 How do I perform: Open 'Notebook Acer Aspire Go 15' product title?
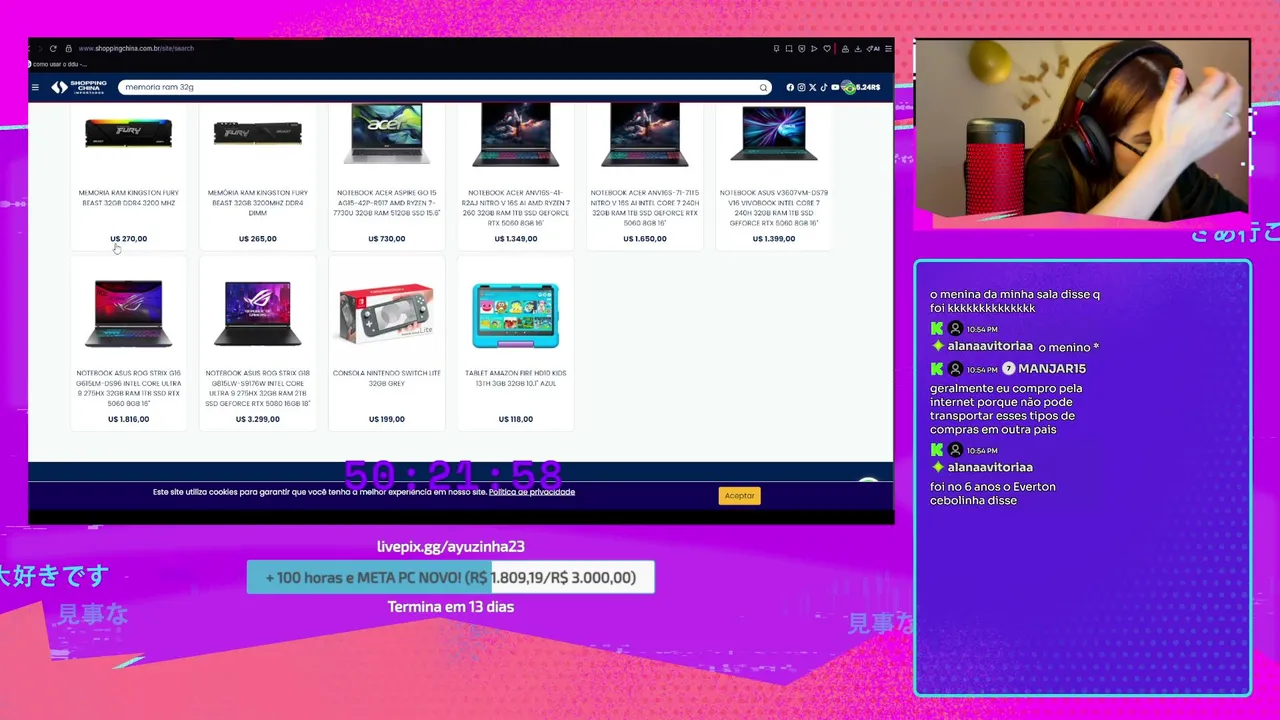point(387,203)
